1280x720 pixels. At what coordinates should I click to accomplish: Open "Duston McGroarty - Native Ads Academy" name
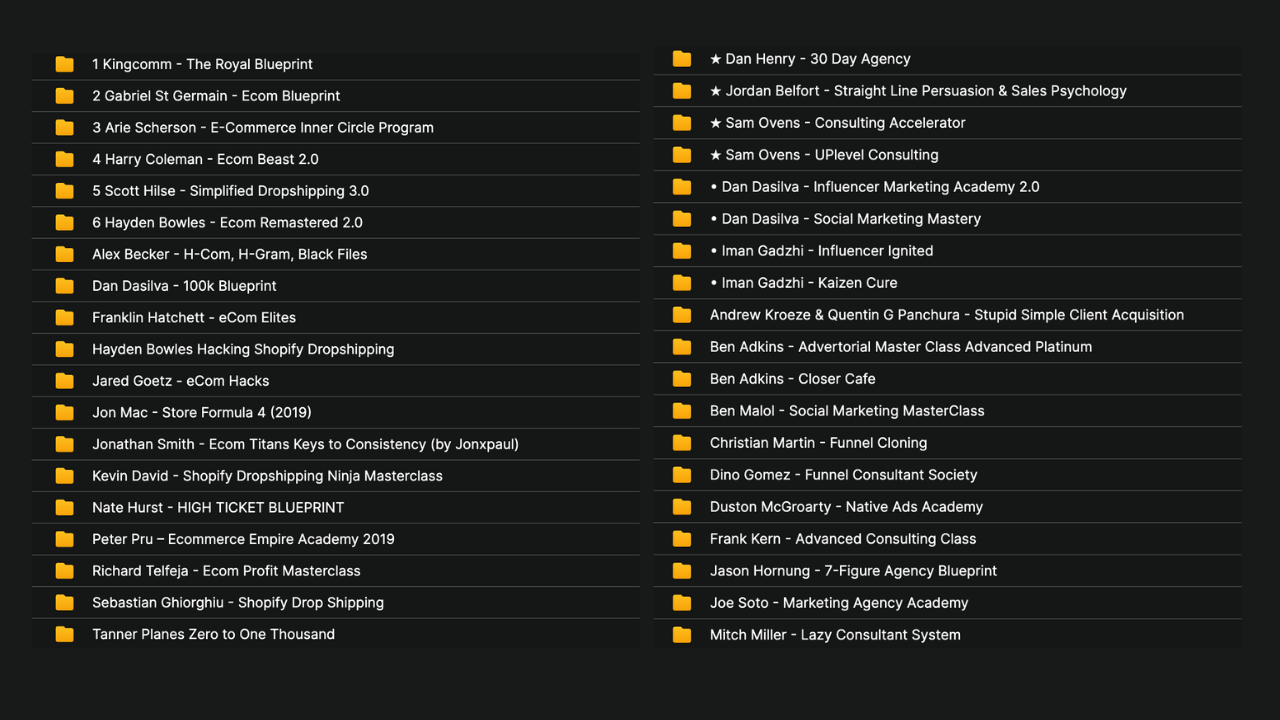click(846, 507)
